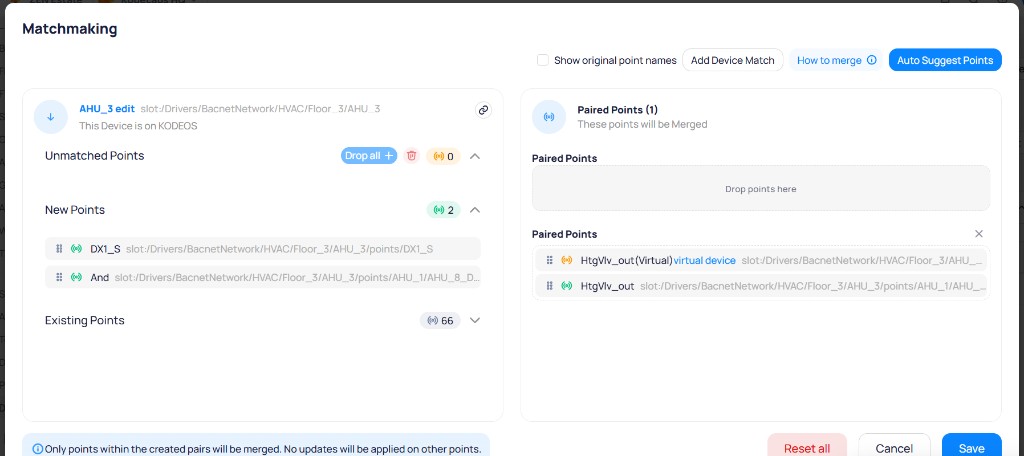Click Reset all button

(807, 448)
